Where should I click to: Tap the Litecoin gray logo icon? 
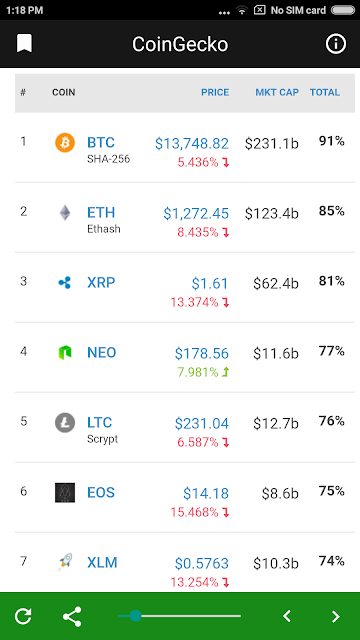click(65, 422)
